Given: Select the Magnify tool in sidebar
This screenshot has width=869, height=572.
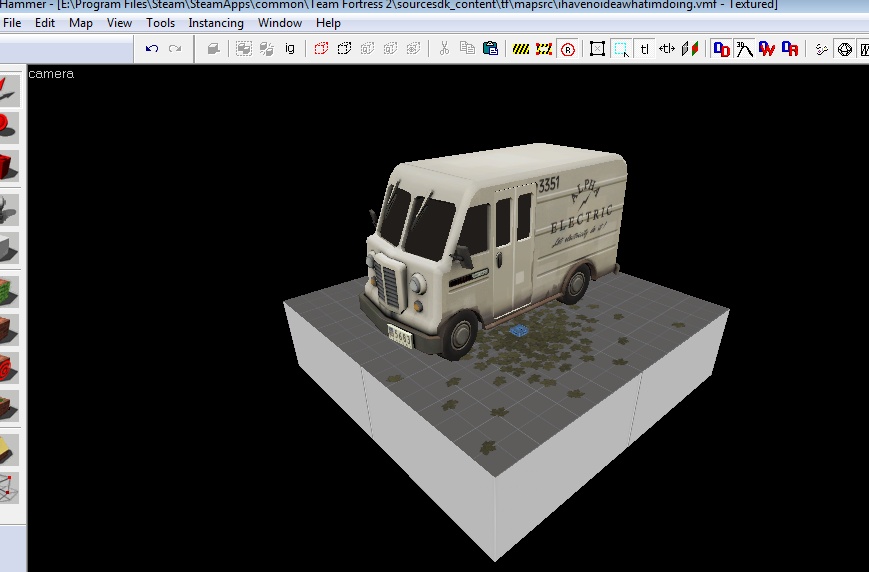Looking at the screenshot, I should coord(9,127).
